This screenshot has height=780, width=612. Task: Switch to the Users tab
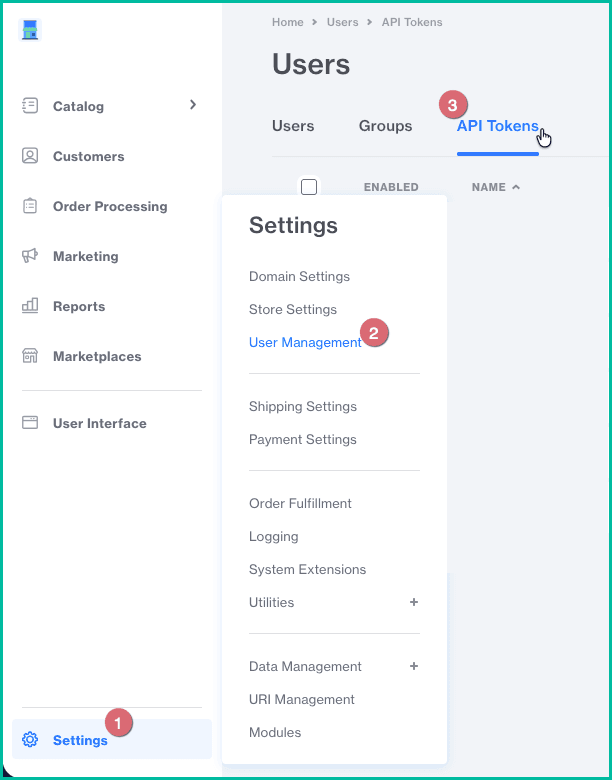(293, 126)
